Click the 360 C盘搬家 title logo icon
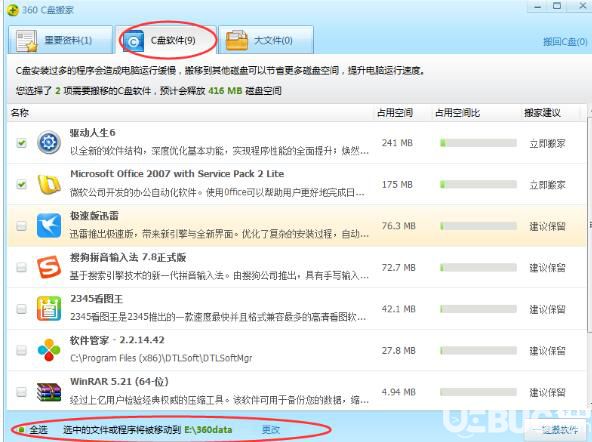 tap(12, 10)
